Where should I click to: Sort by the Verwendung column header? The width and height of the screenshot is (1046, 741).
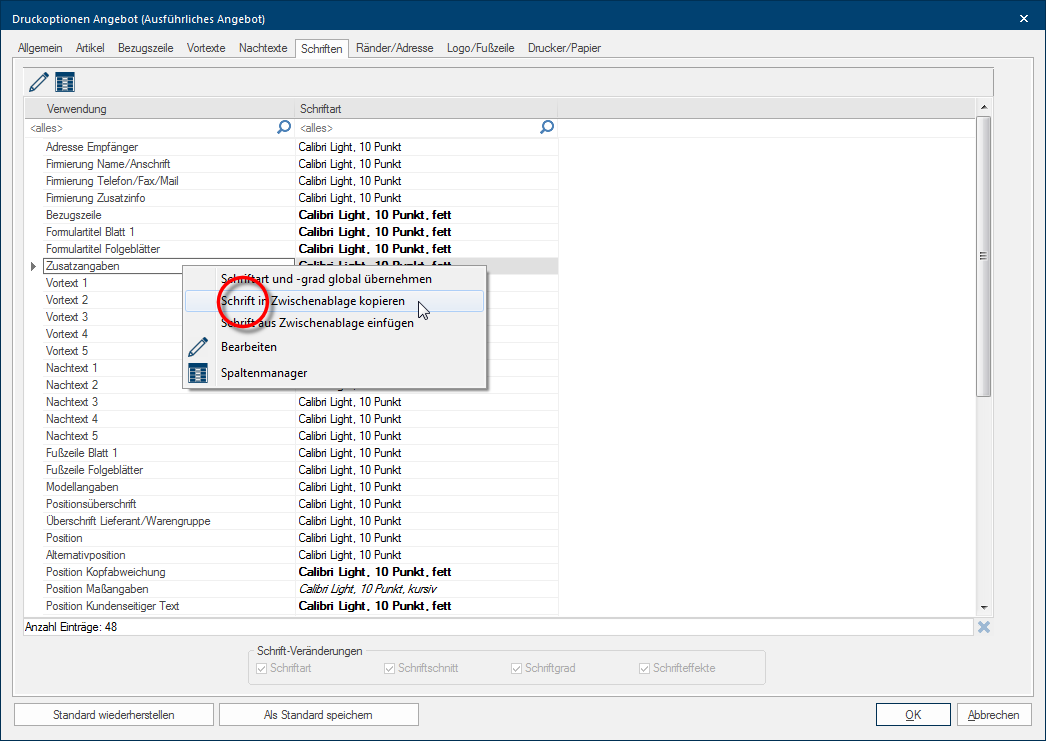[160, 108]
